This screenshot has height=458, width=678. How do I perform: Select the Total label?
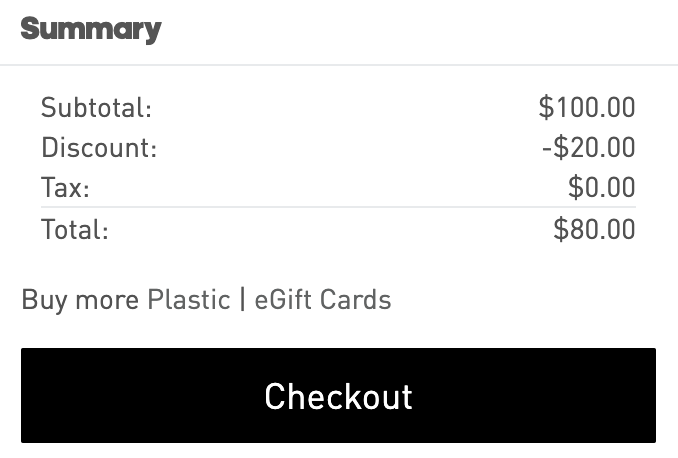74,229
